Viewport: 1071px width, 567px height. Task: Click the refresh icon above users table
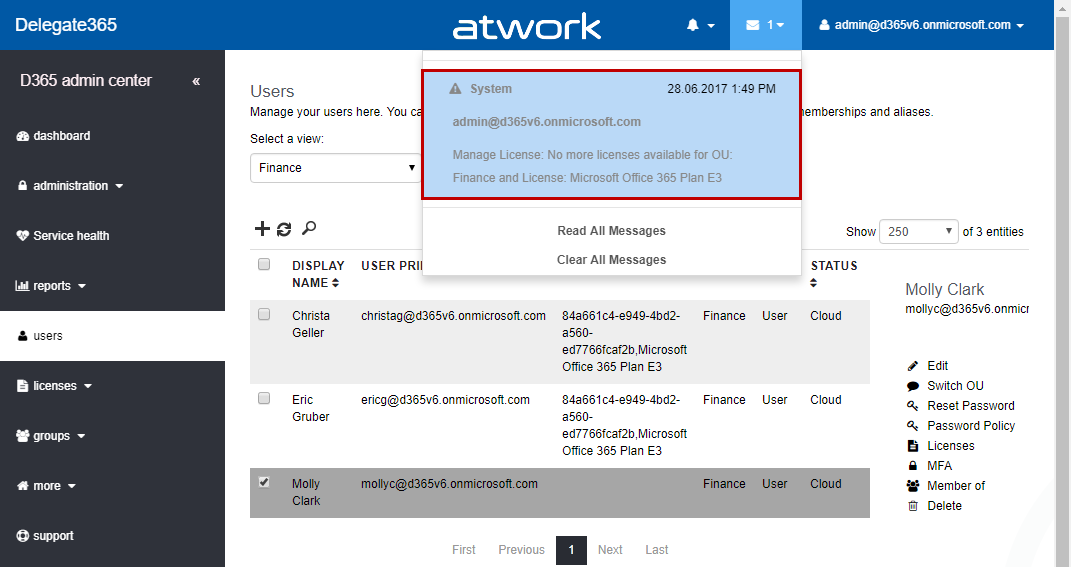(x=285, y=229)
